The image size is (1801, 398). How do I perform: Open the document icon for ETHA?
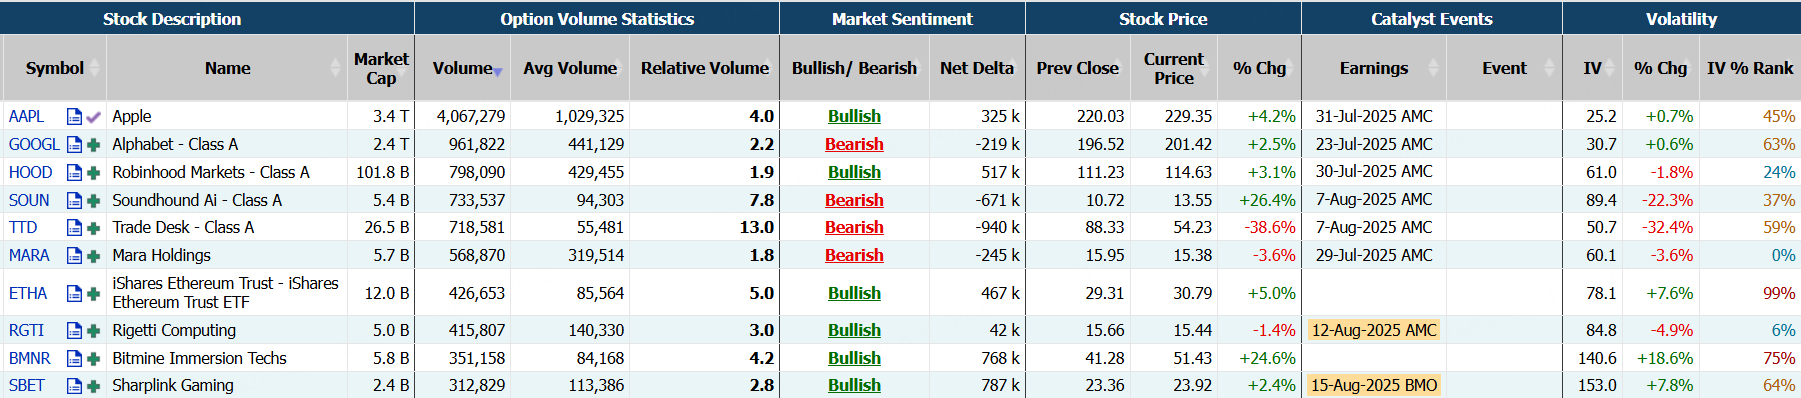(x=74, y=294)
